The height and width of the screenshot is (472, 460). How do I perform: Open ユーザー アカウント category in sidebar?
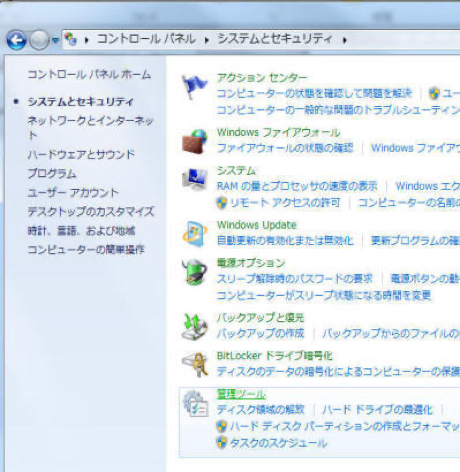pyautogui.click(x=73, y=193)
